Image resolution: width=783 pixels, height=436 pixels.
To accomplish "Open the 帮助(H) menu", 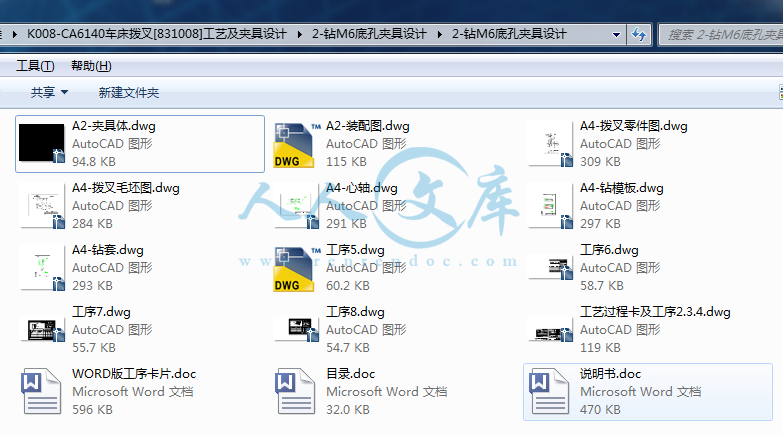I will 91,65.
